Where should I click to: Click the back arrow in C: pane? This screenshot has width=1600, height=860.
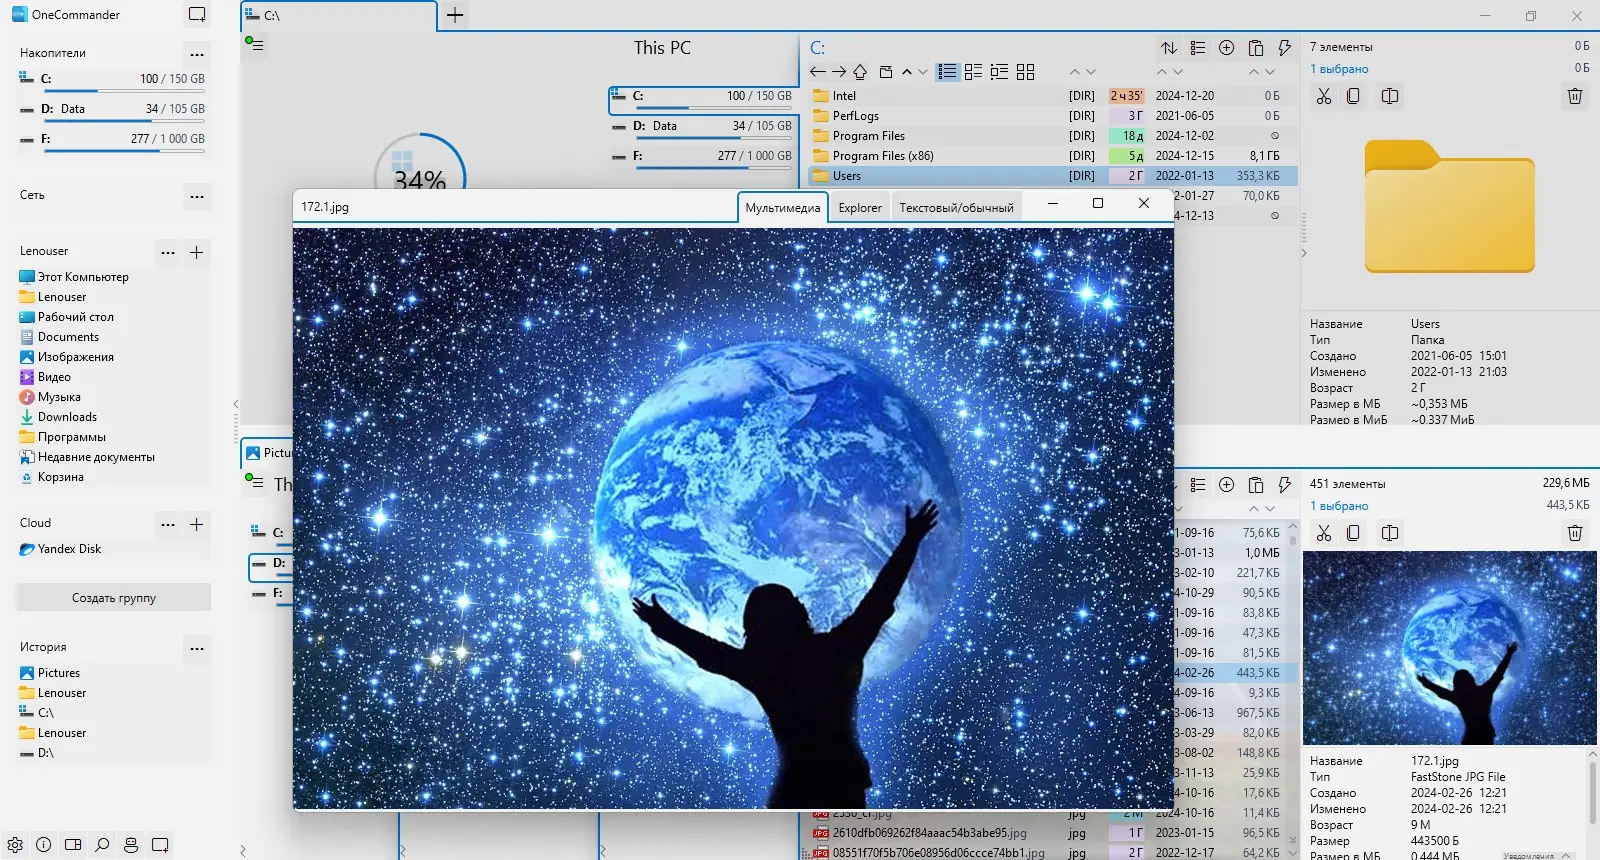[817, 72]
